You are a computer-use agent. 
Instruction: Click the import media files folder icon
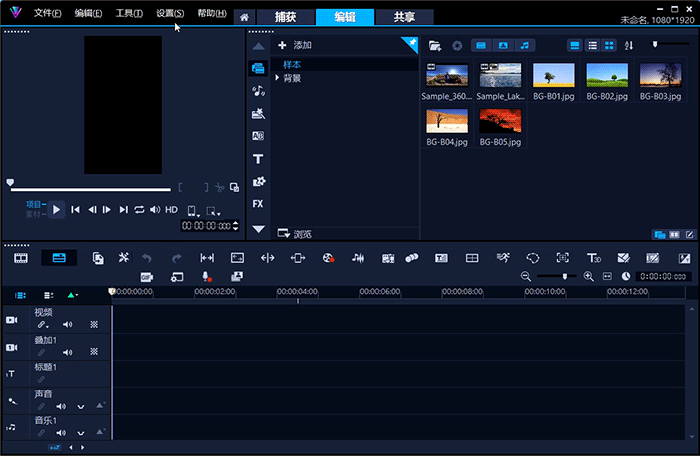[434, 45]
